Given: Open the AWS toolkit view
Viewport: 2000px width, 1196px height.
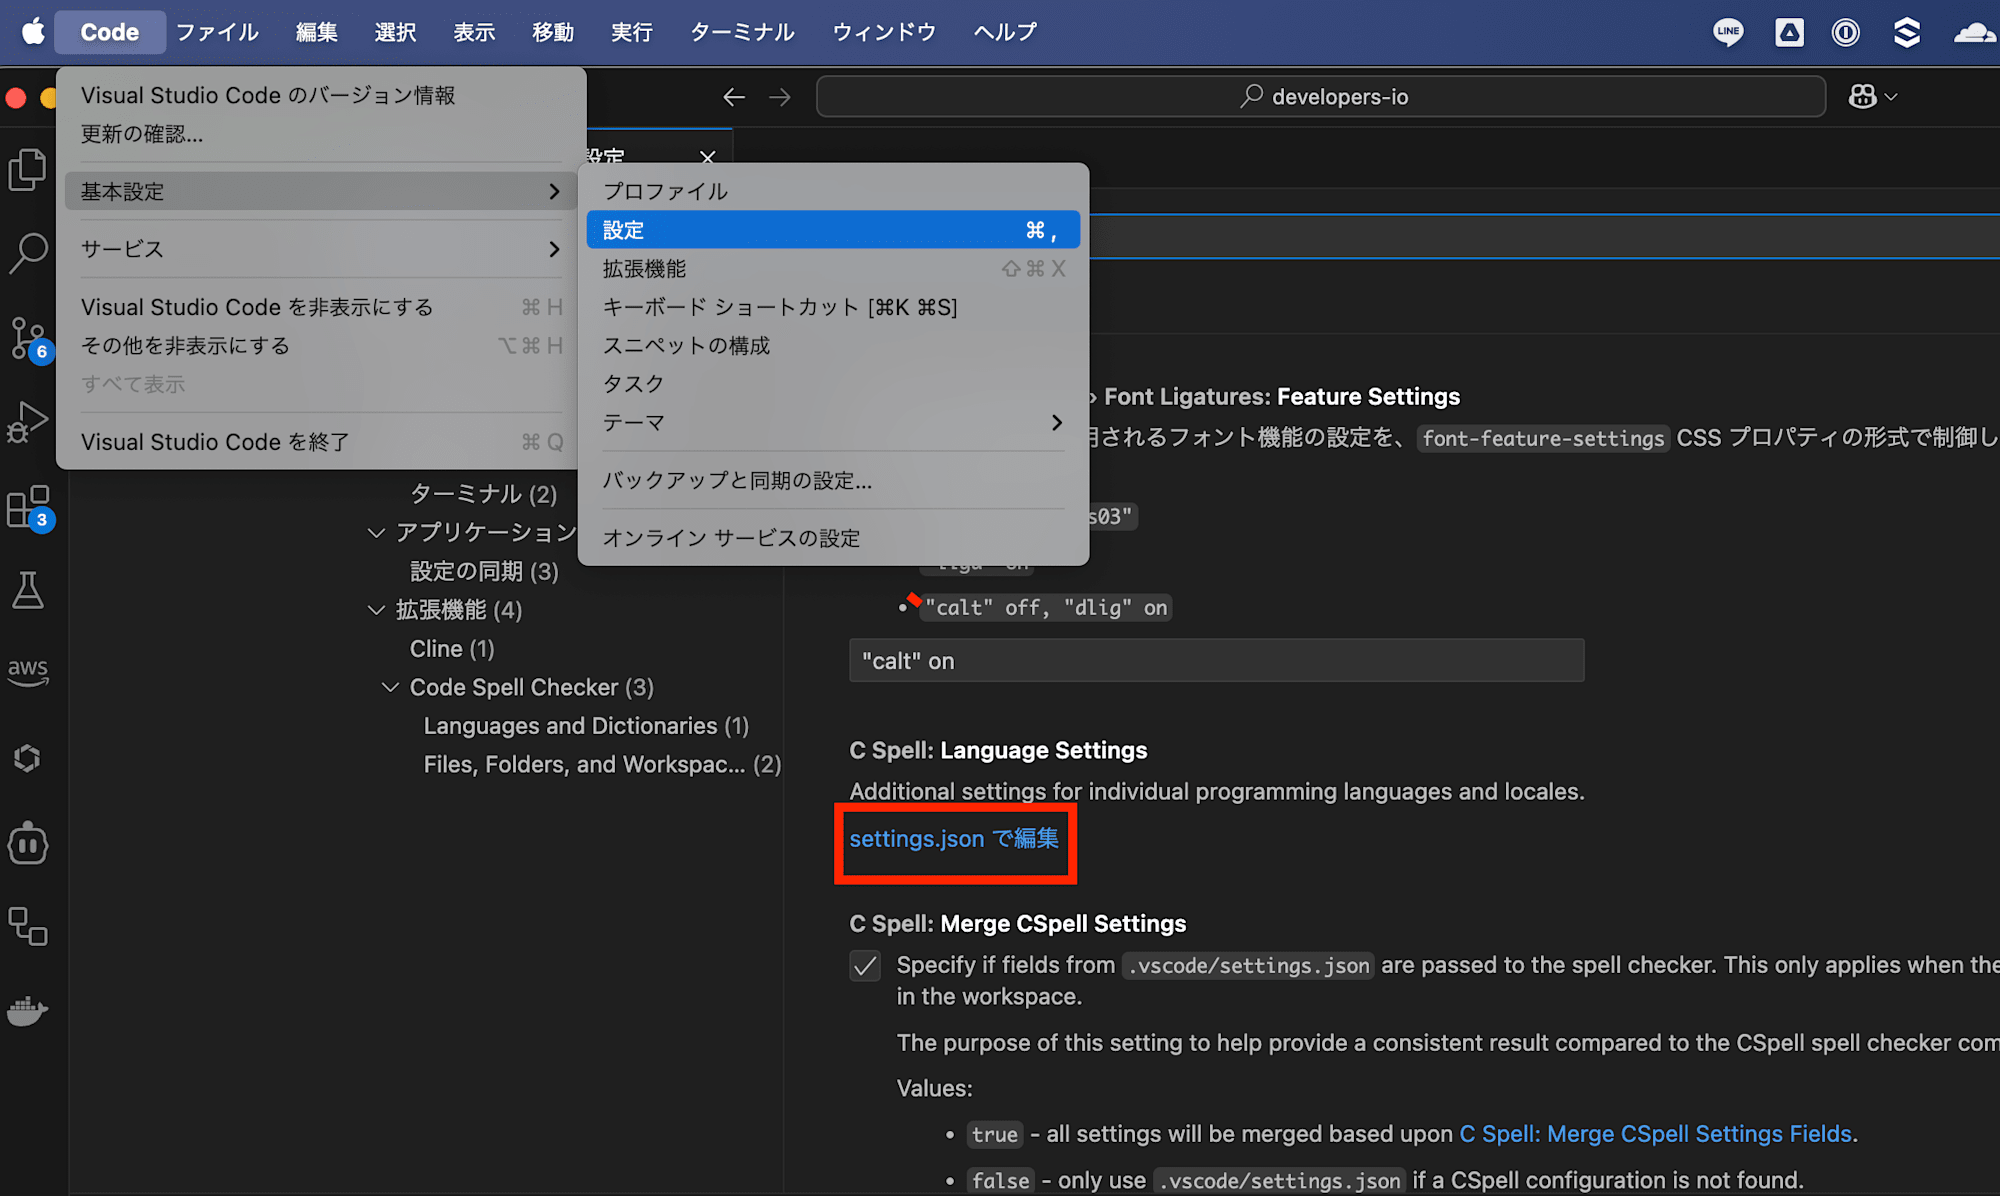Looking at the screenshot, I should 28,672.
